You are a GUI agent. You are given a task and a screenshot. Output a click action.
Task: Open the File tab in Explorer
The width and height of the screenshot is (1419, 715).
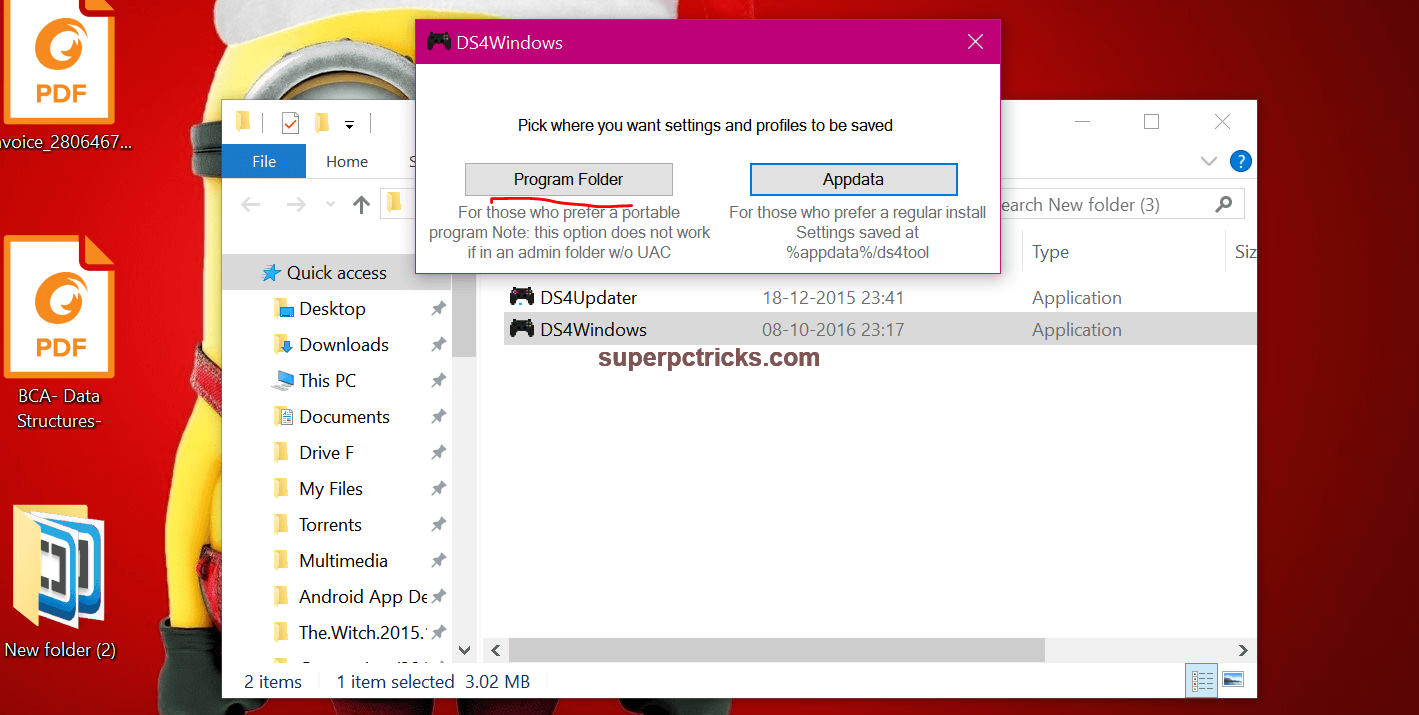pyautogui.click(x=264, y=161)
